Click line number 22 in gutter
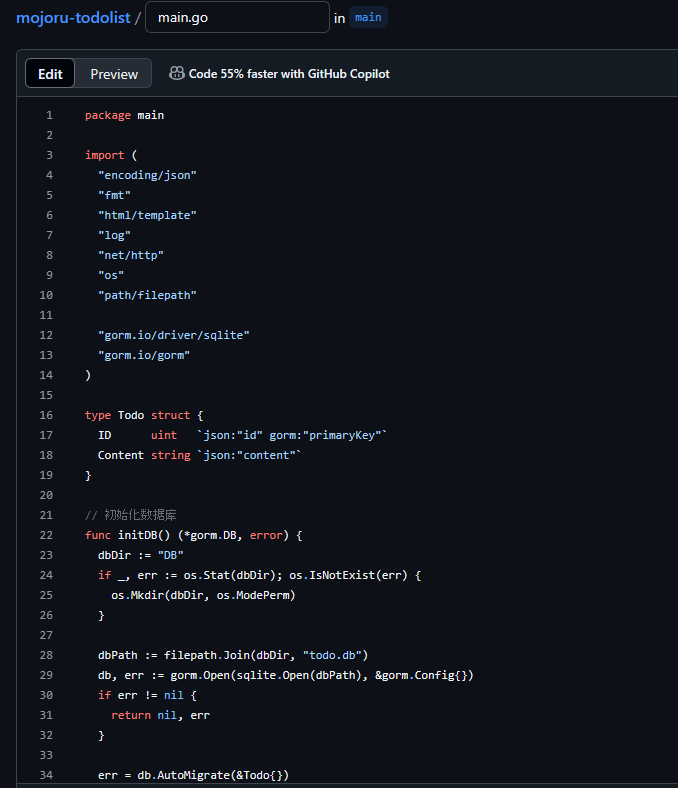Viewport: 678px width, 788px height. tap(46, 535)
